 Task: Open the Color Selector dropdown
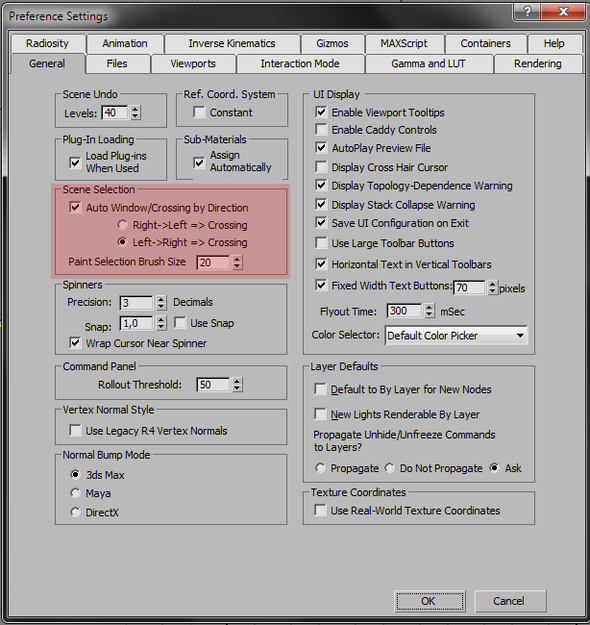[456, 336]
